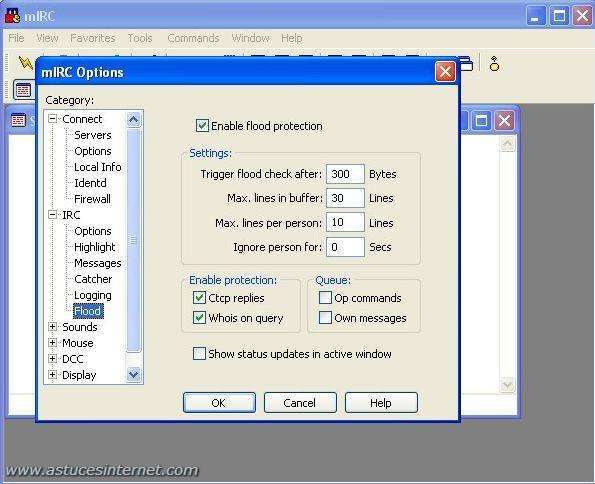595x484 pixels.
Task: Uncheck Enable flood protection
Action: click(202, 126)
